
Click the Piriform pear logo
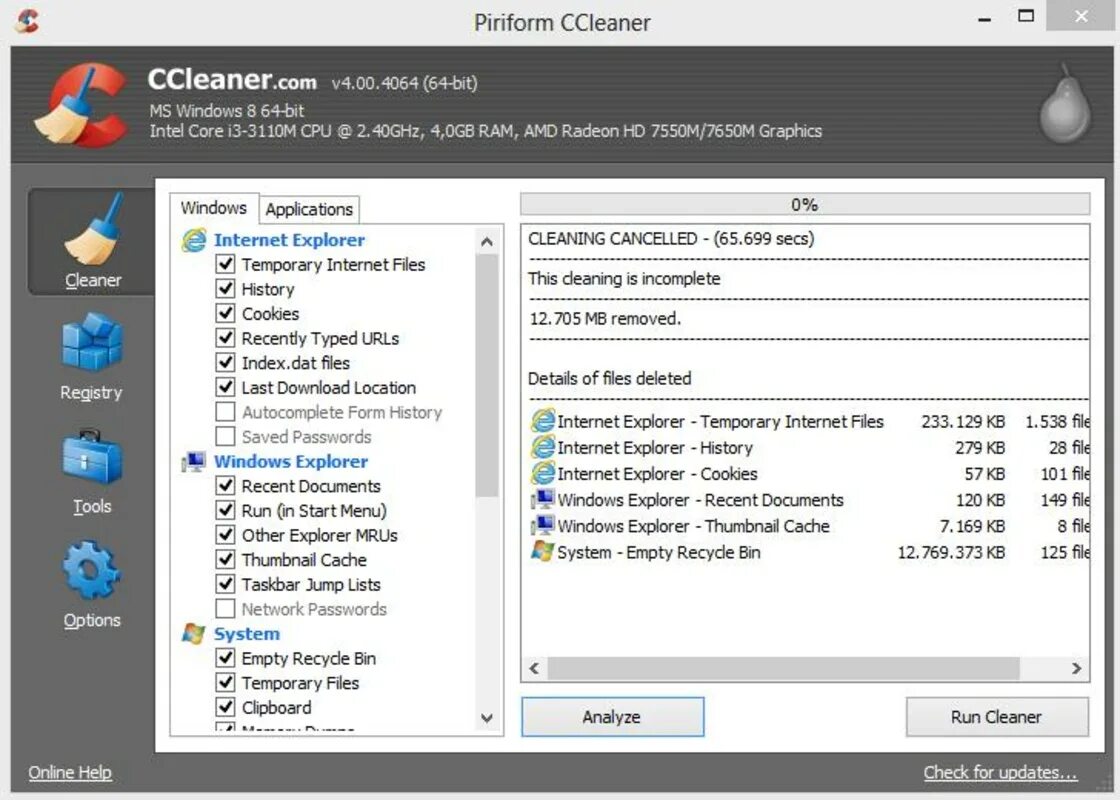coord(1065,105)
